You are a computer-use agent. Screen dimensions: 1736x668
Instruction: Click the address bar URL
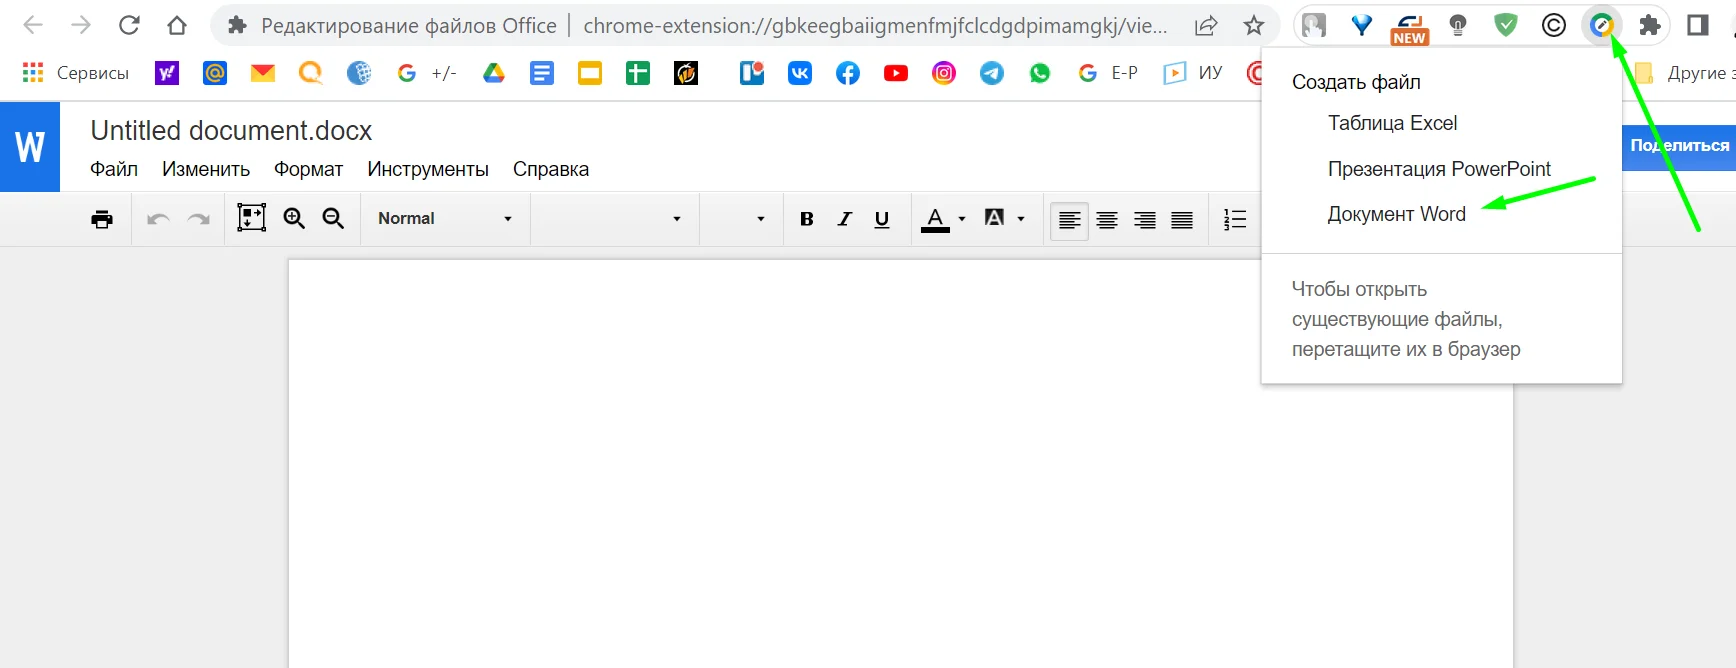coord(875,26)
